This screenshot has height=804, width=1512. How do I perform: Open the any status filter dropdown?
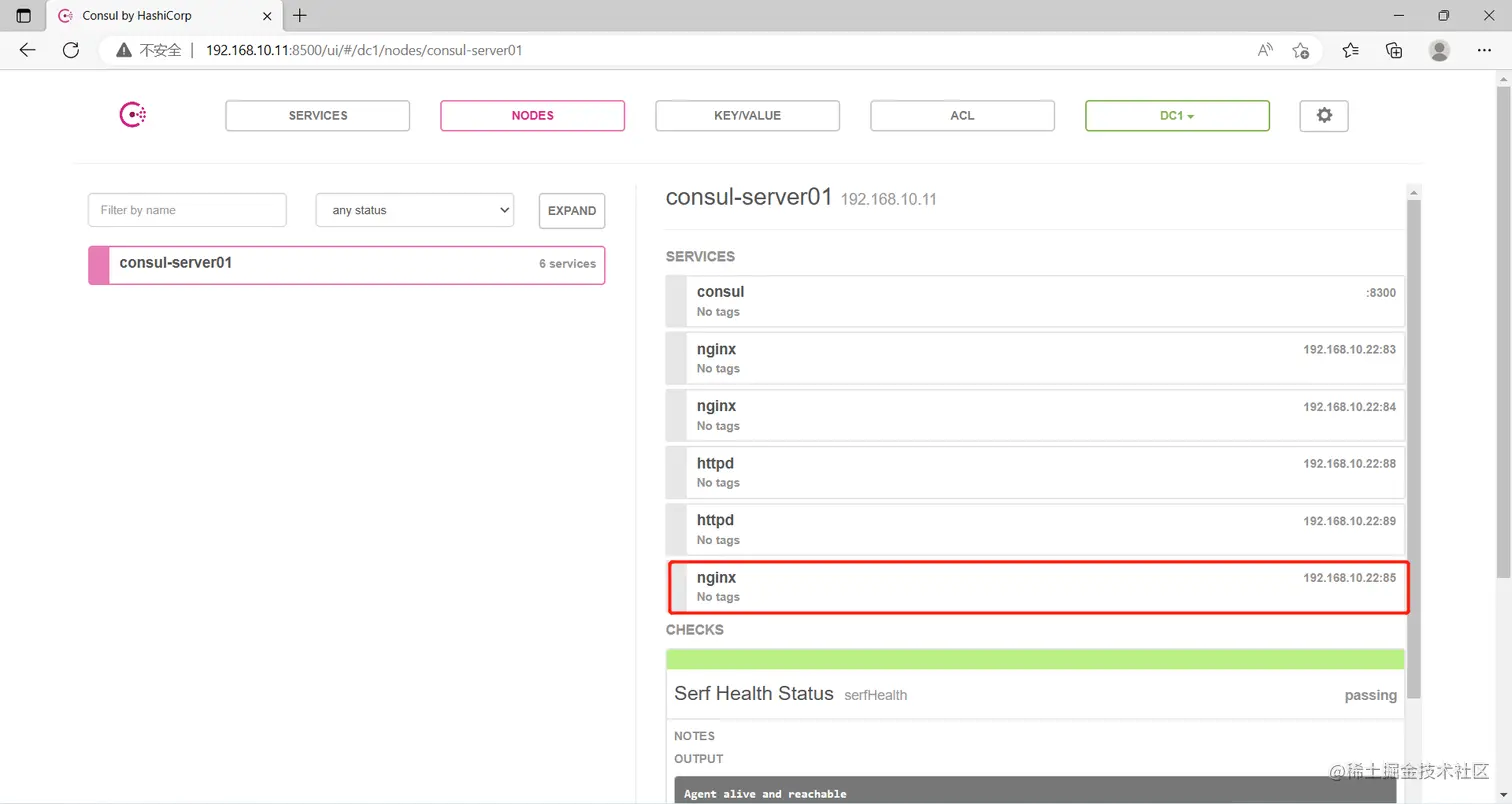[415, 210]
